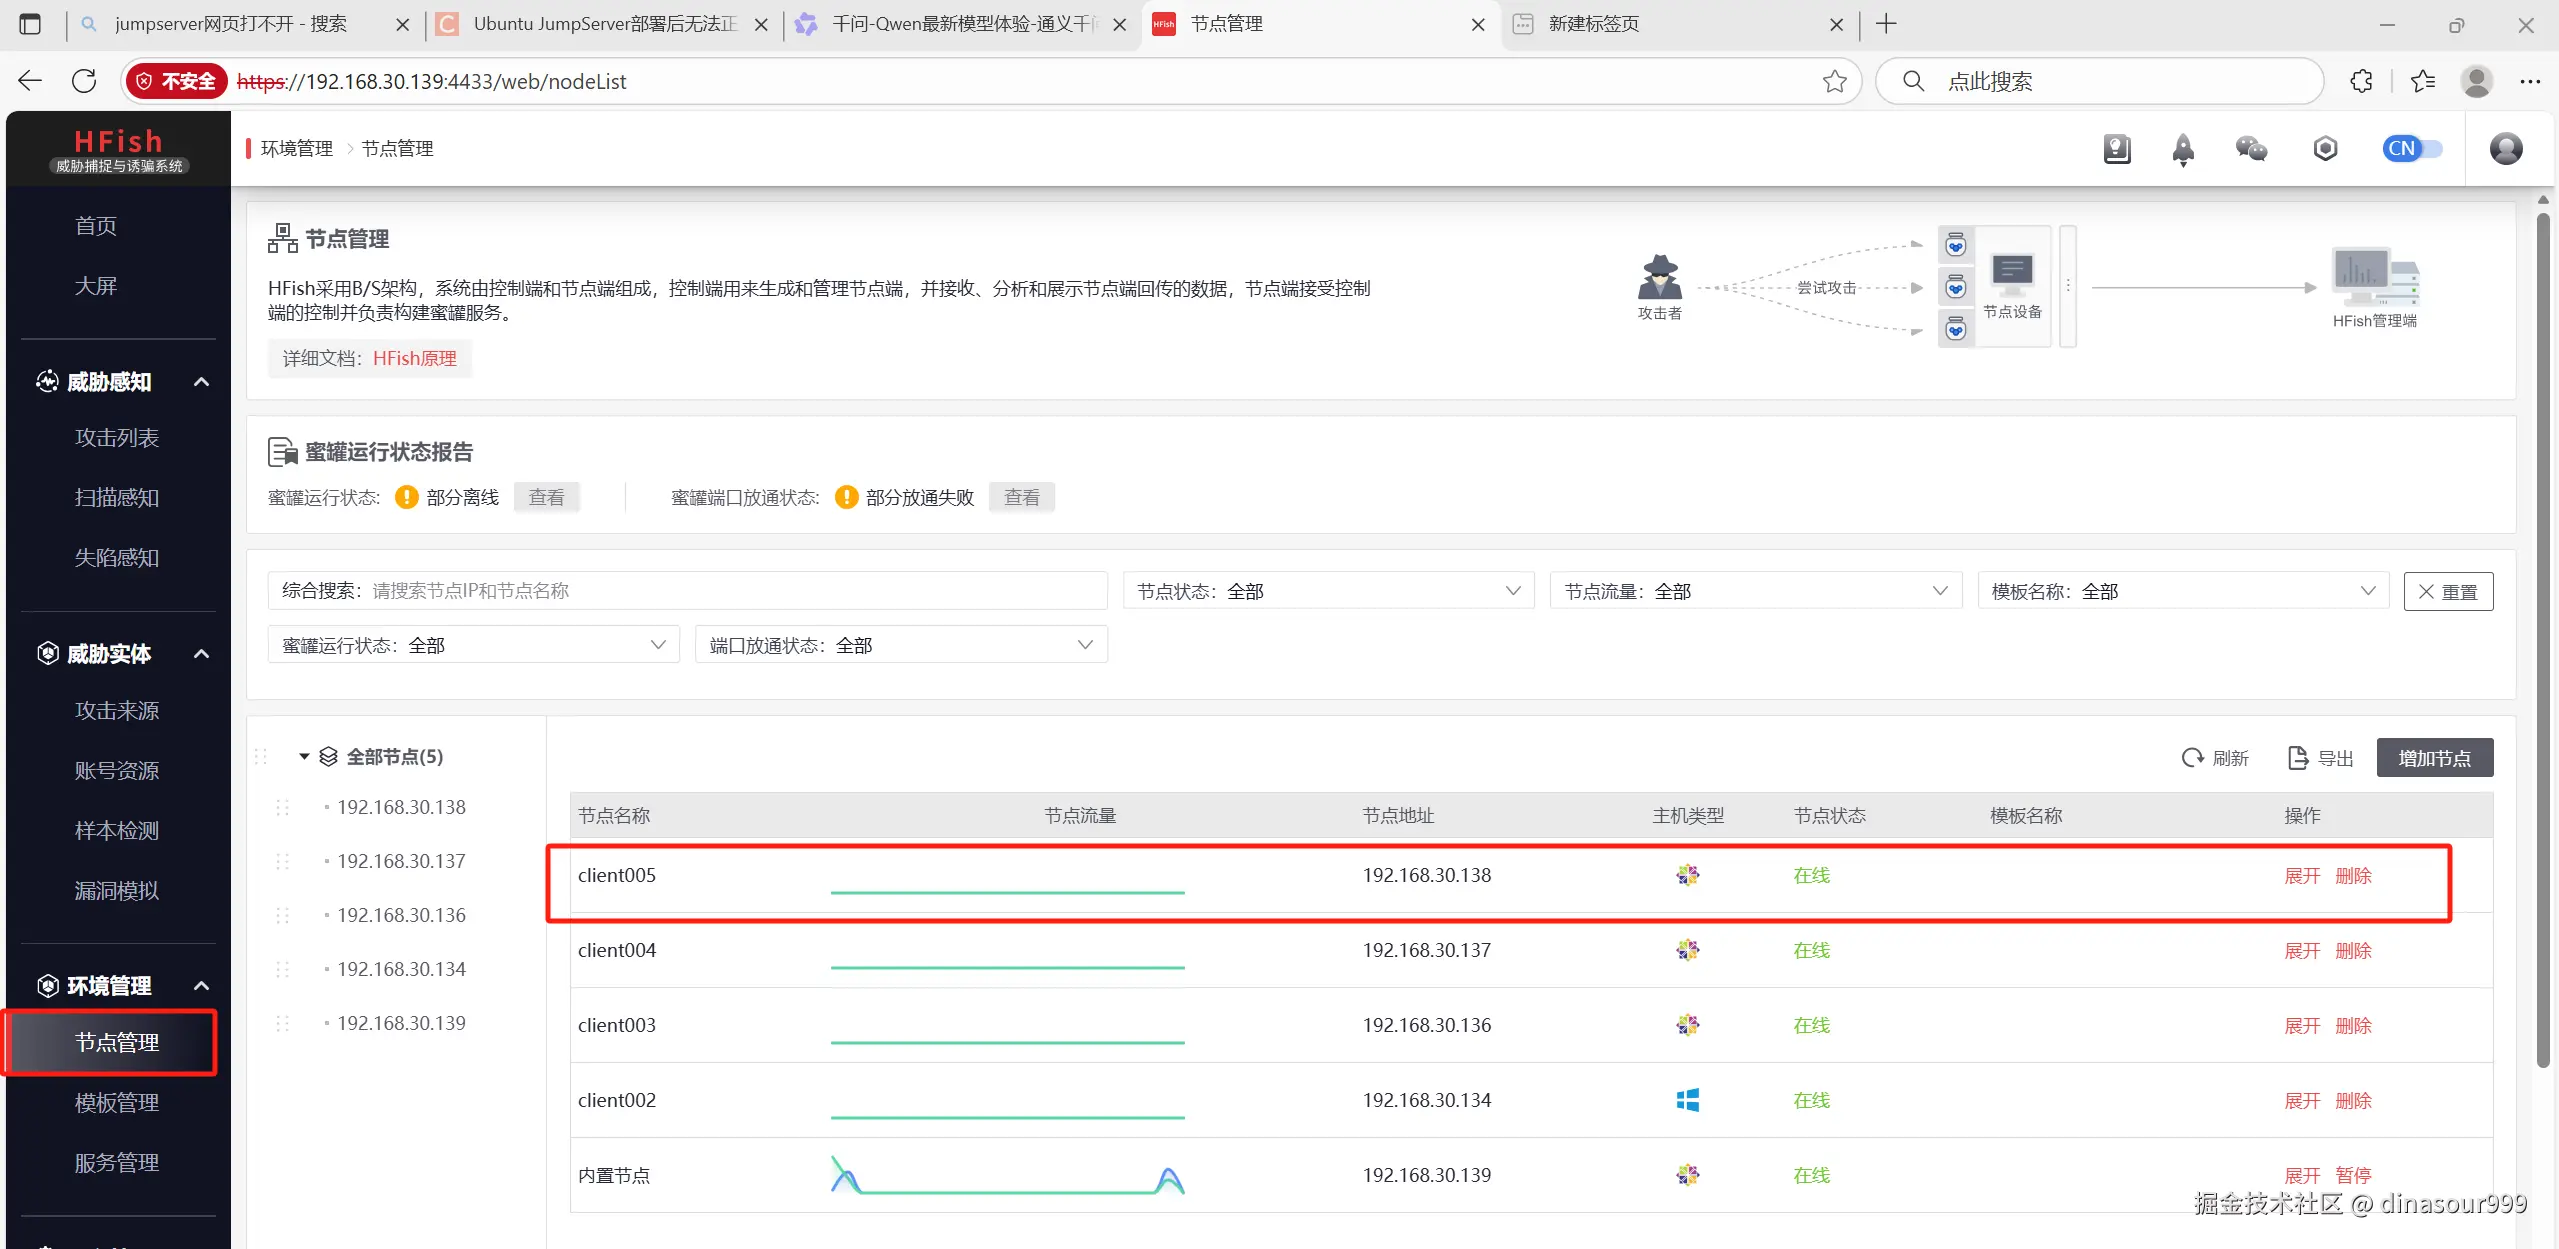
Task: Open the 蜜罐运行状态 dropdown
Action: click(x=473, y=645)
